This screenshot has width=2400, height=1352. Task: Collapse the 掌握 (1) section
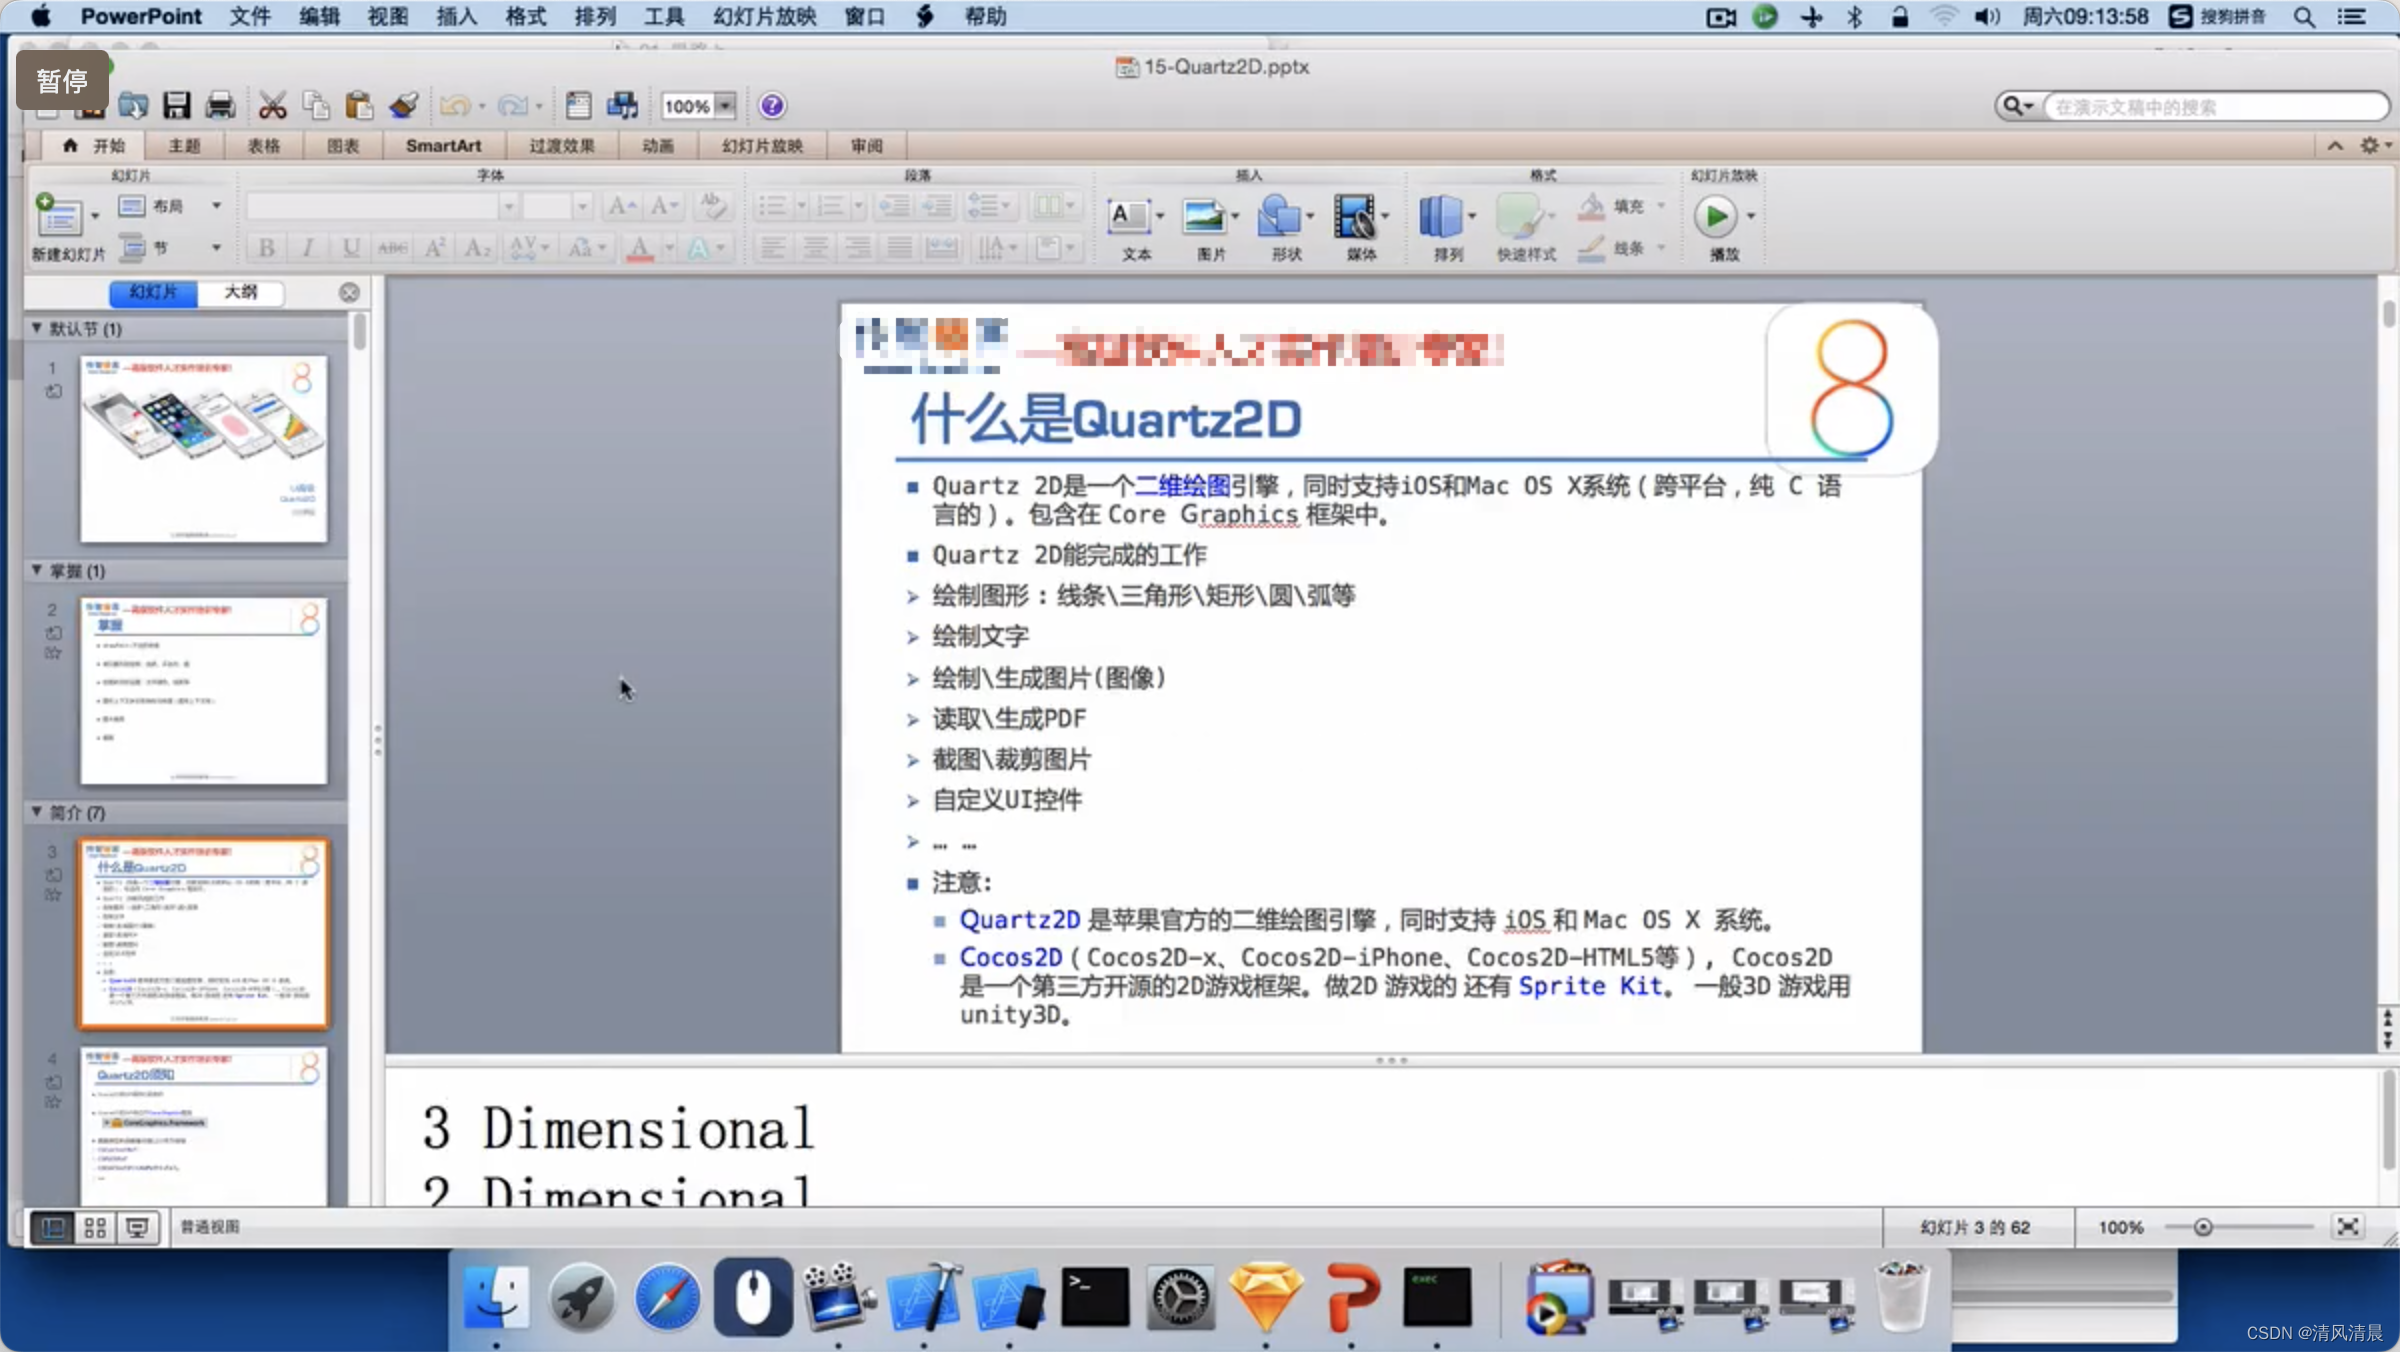[37, 570]
